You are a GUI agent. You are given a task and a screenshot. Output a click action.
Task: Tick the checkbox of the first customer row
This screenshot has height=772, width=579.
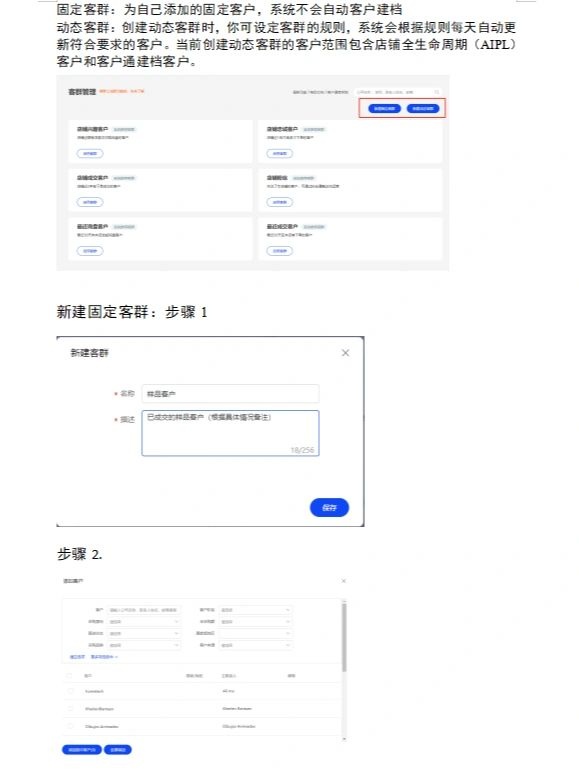click(69, 691)
